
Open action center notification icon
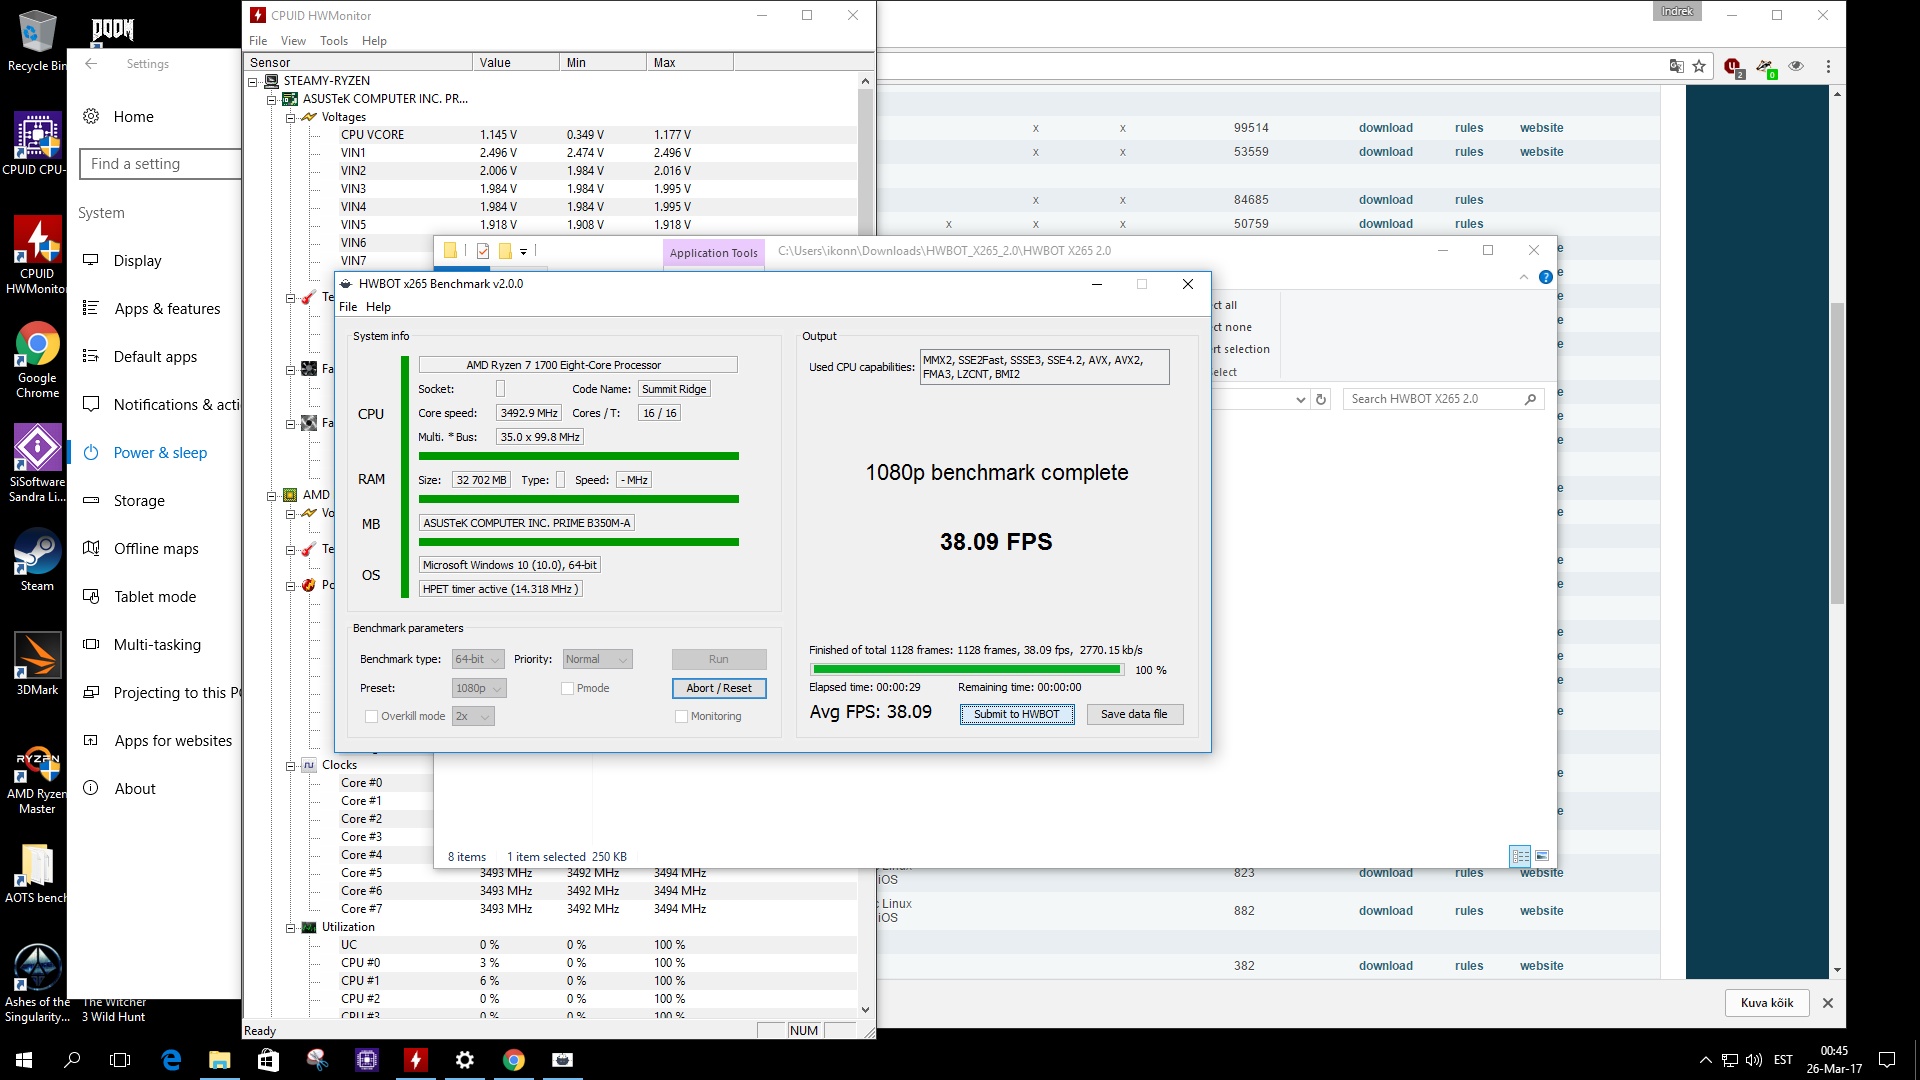point(1887,1060)
